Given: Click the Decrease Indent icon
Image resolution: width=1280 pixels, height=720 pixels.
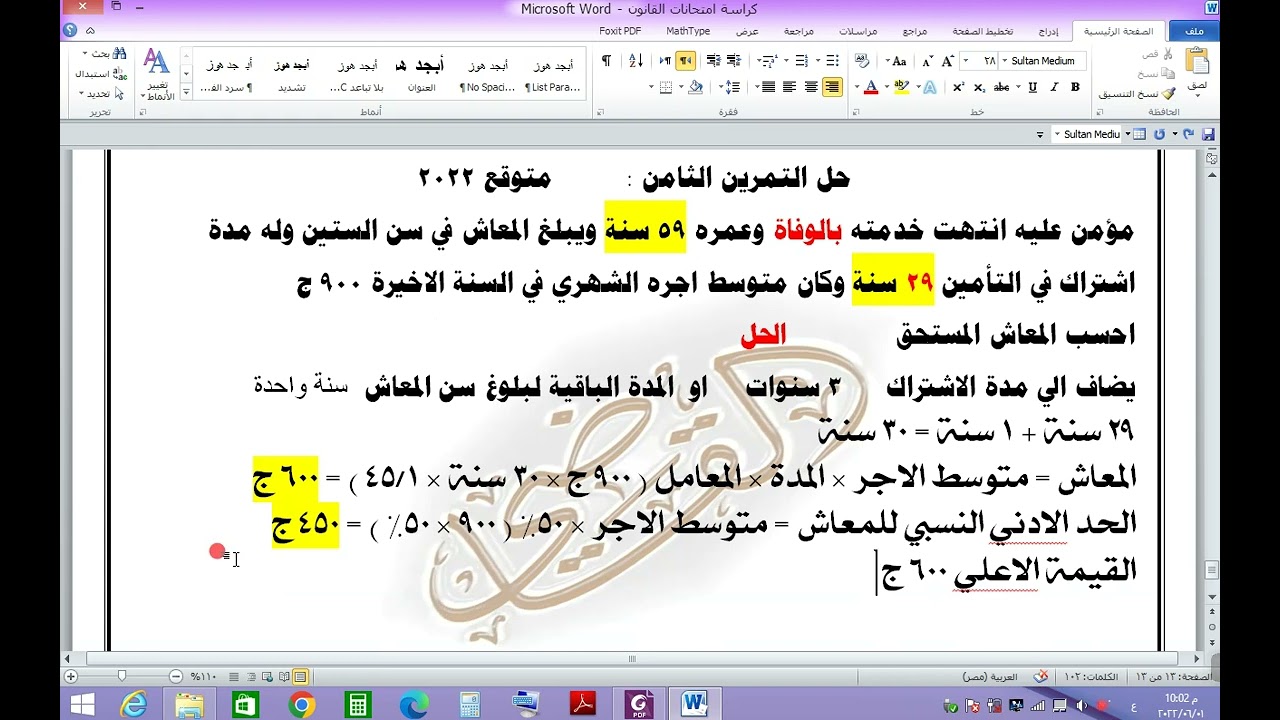Looking at the screenshot, I should [x=734, y=61].
